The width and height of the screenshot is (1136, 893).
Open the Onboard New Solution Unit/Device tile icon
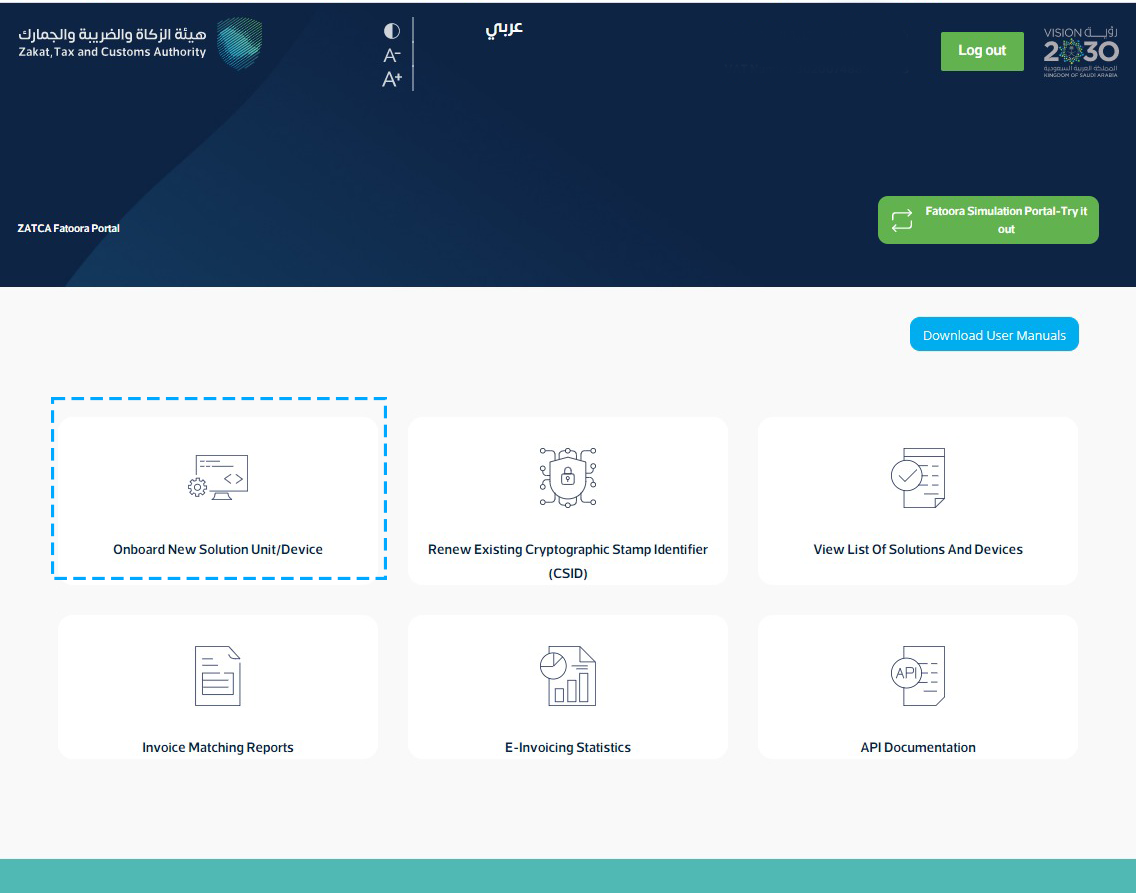(x=218, y=478)
